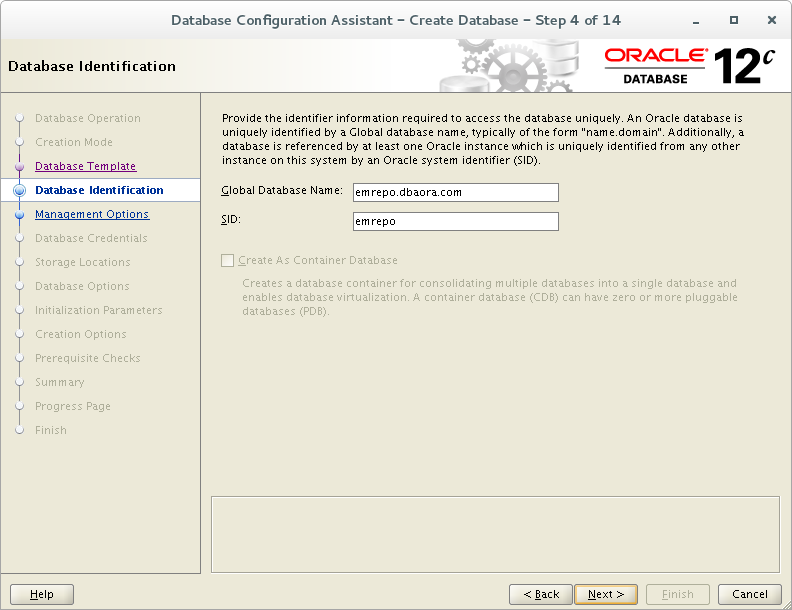
Task: Jump to Database Template step
Action: [x=85, y=166]
